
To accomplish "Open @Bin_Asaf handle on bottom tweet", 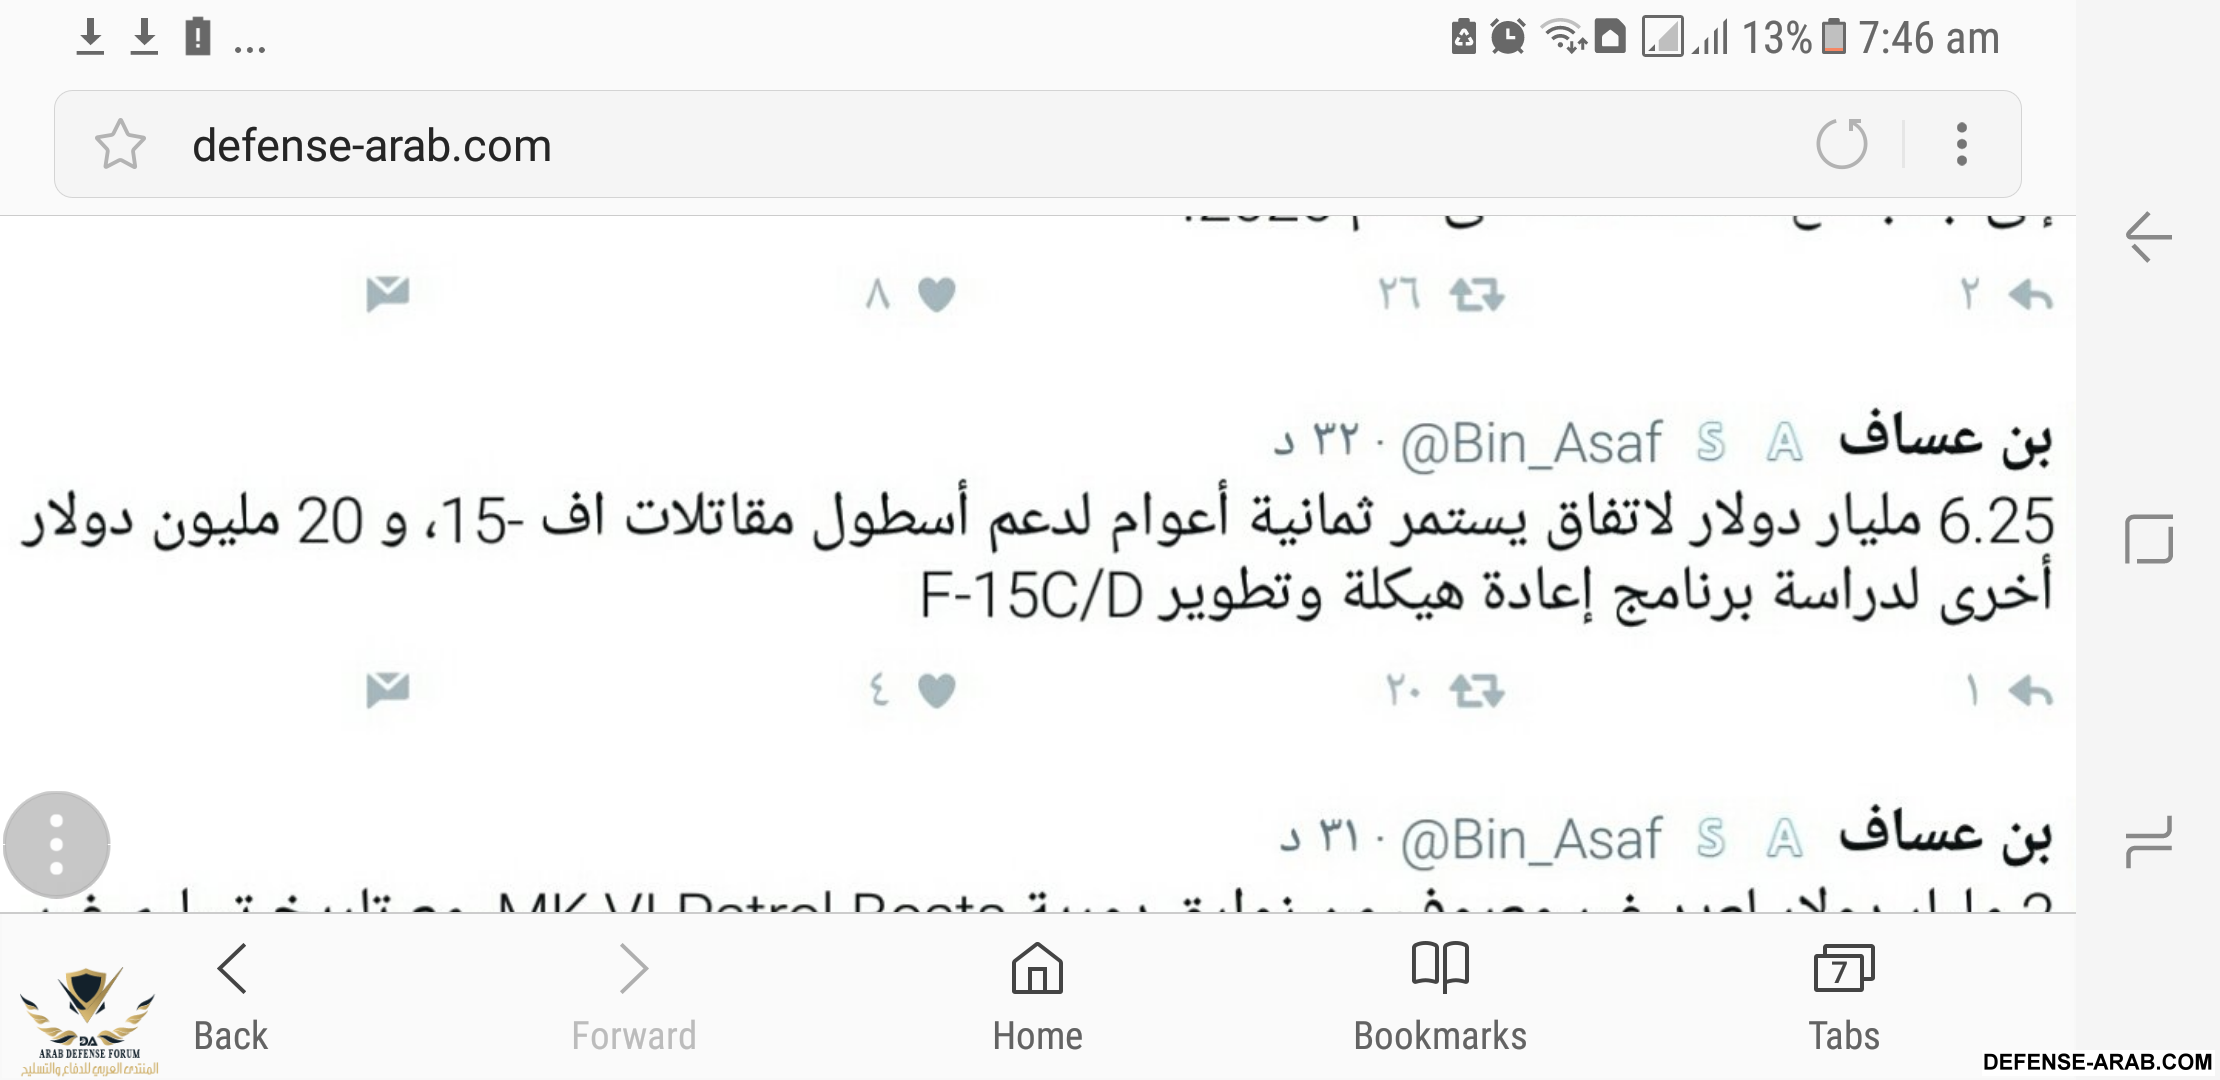I will point(1531,840).
